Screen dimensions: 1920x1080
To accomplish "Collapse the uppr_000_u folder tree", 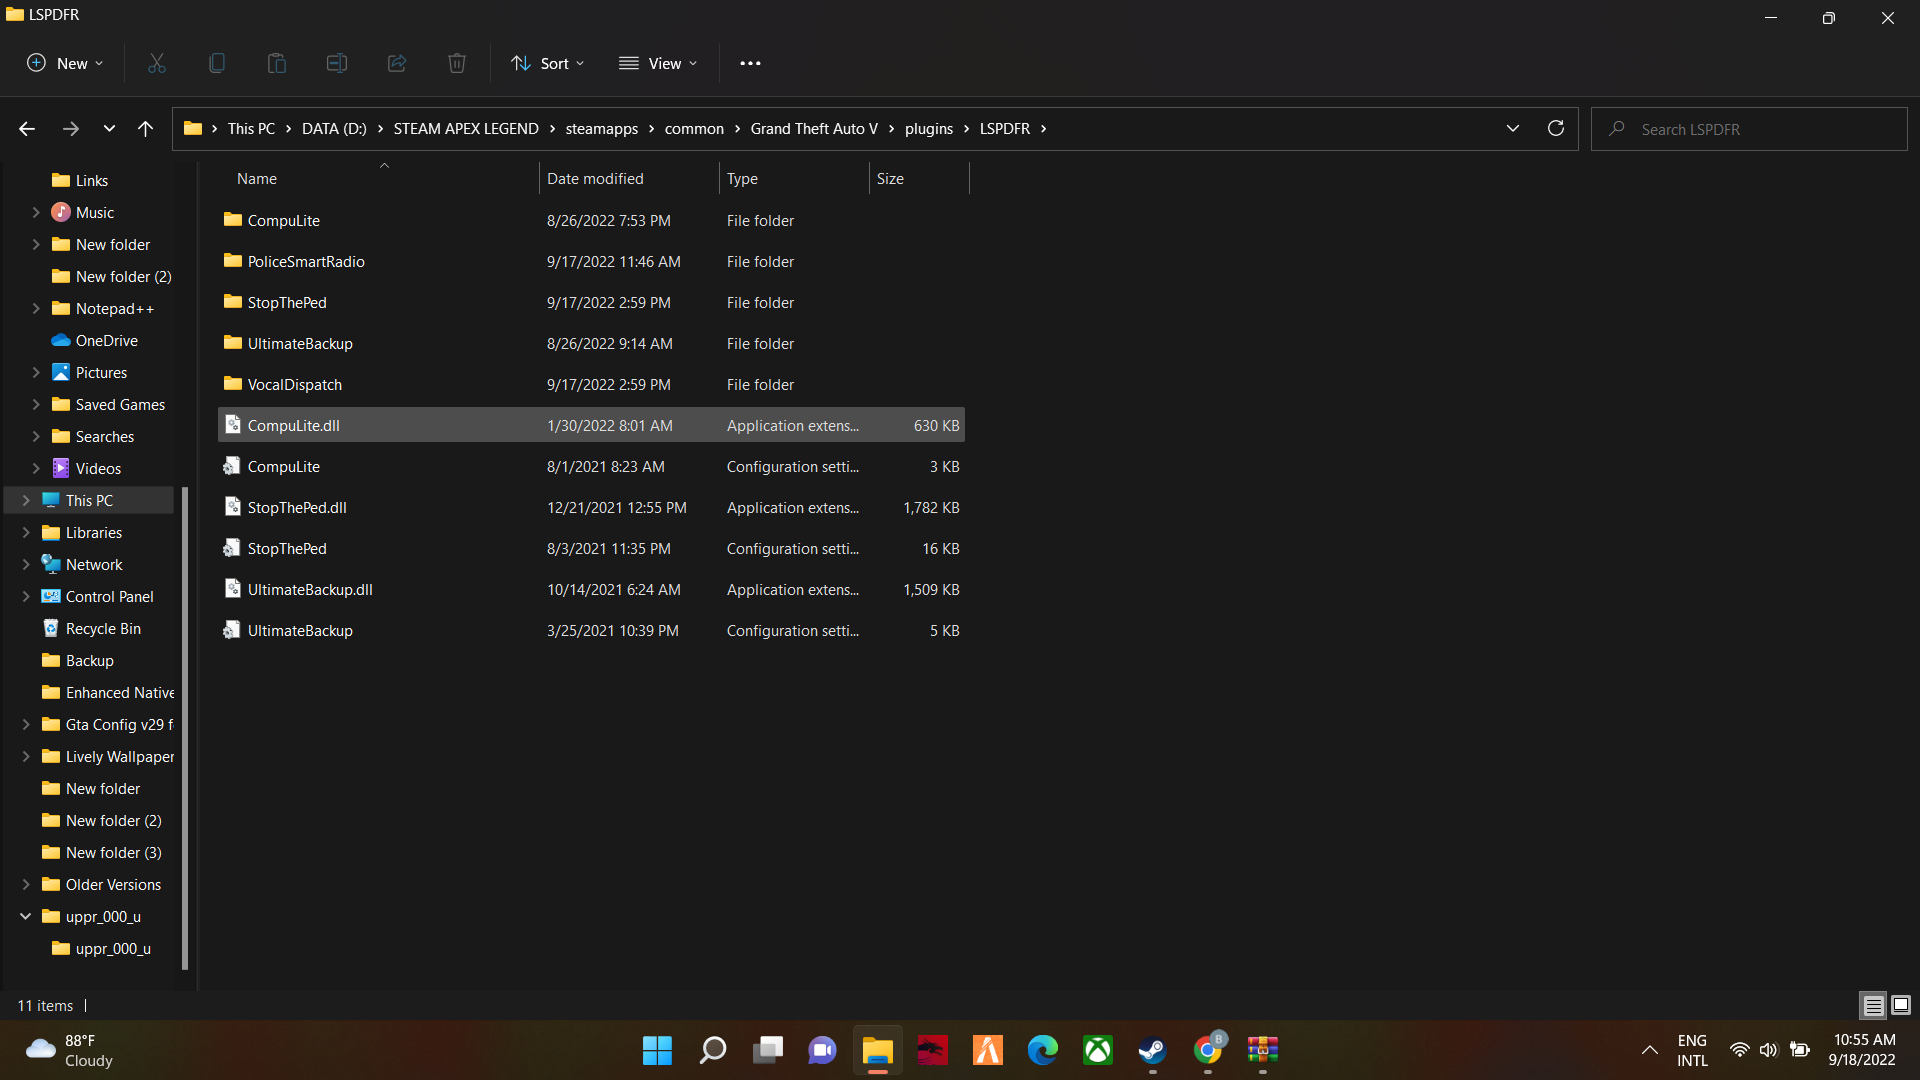I will click(x=26, y=916).
